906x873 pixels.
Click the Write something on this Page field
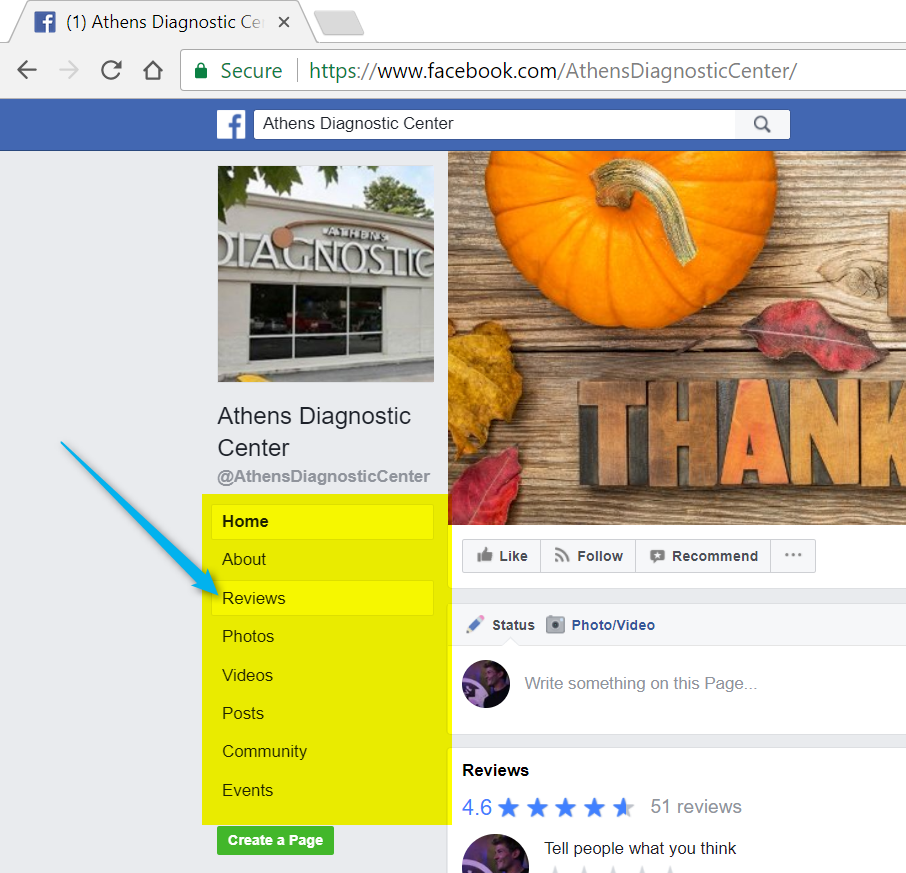pyautogui.click(x=641, y=683)
